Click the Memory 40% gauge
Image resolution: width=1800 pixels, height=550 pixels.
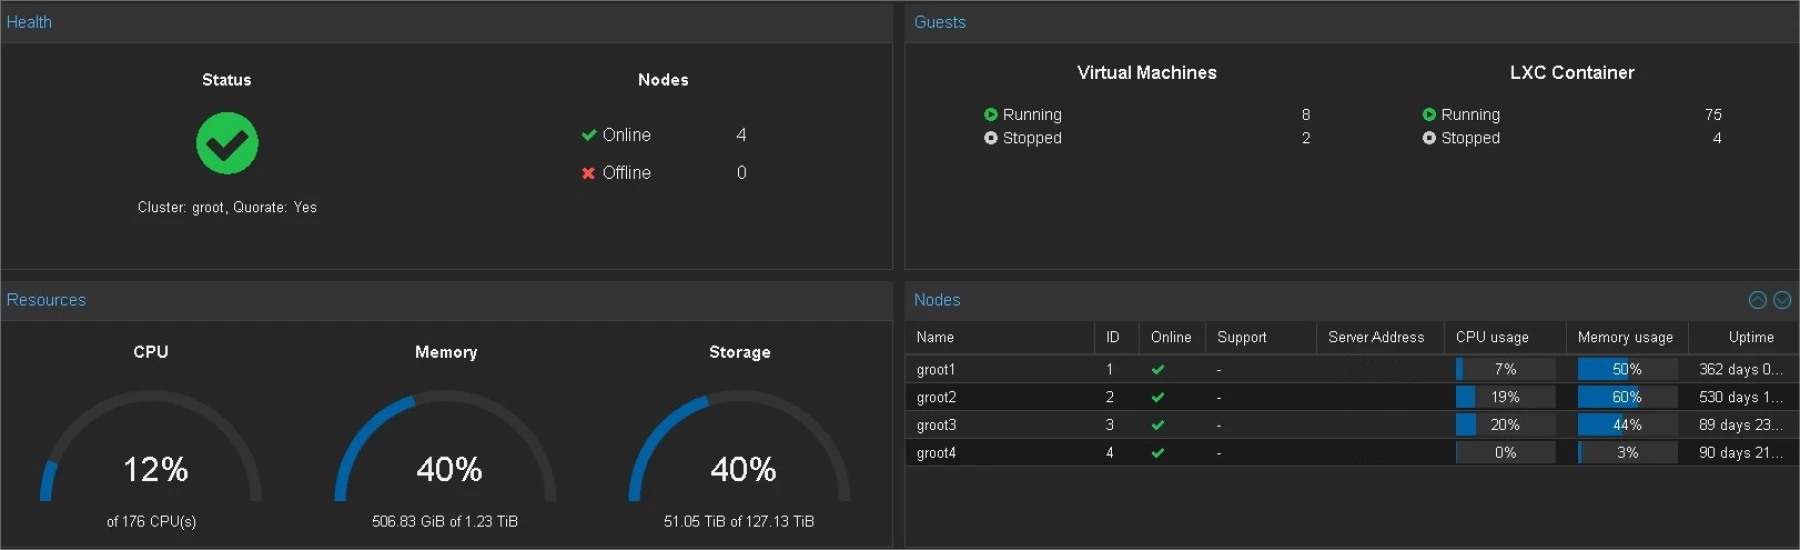click(445, 447)
